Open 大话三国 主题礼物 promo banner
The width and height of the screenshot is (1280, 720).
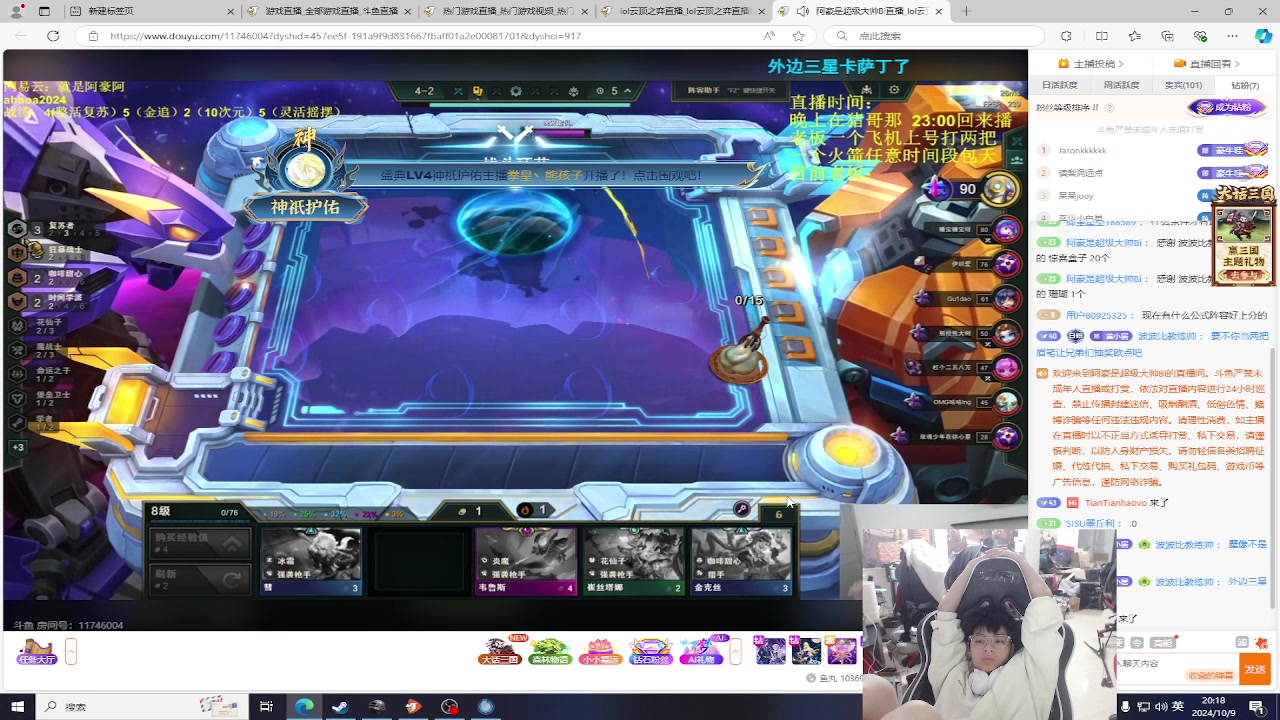coord(1243,234)
